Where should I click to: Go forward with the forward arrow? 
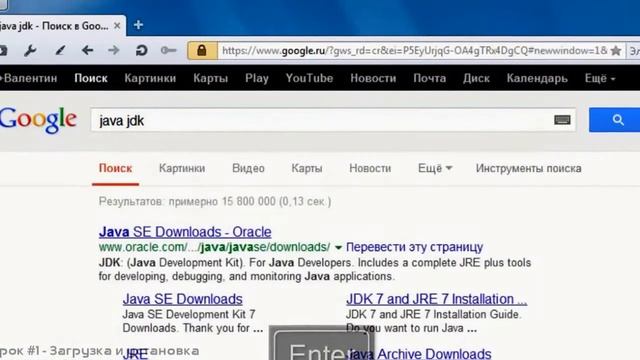click(x=114, y=51)
